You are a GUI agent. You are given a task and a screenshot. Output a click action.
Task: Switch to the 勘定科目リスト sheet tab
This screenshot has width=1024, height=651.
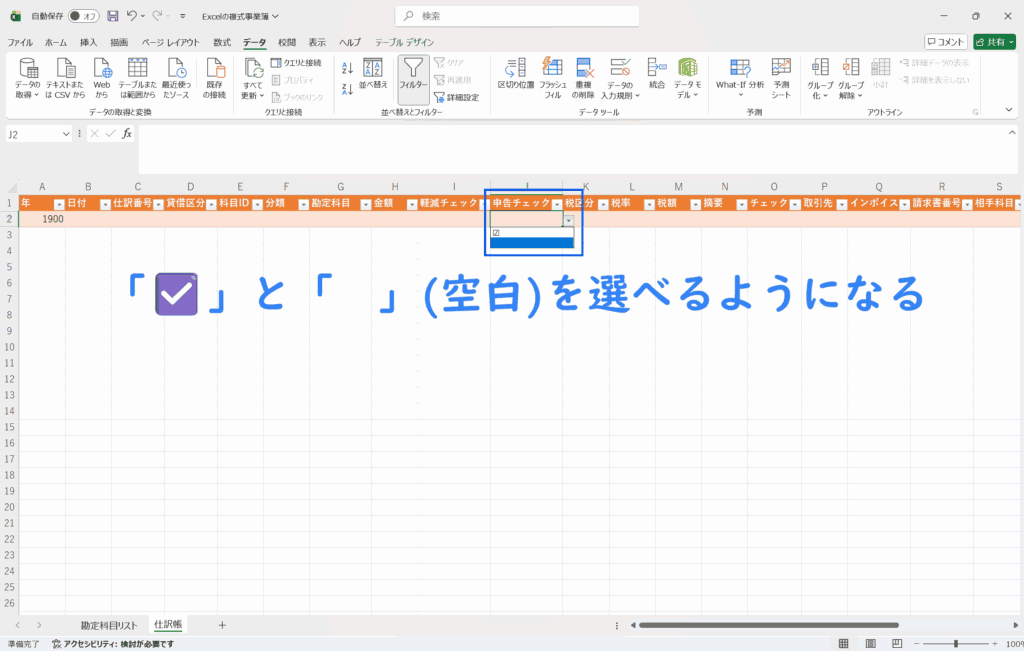coord(109,624)
